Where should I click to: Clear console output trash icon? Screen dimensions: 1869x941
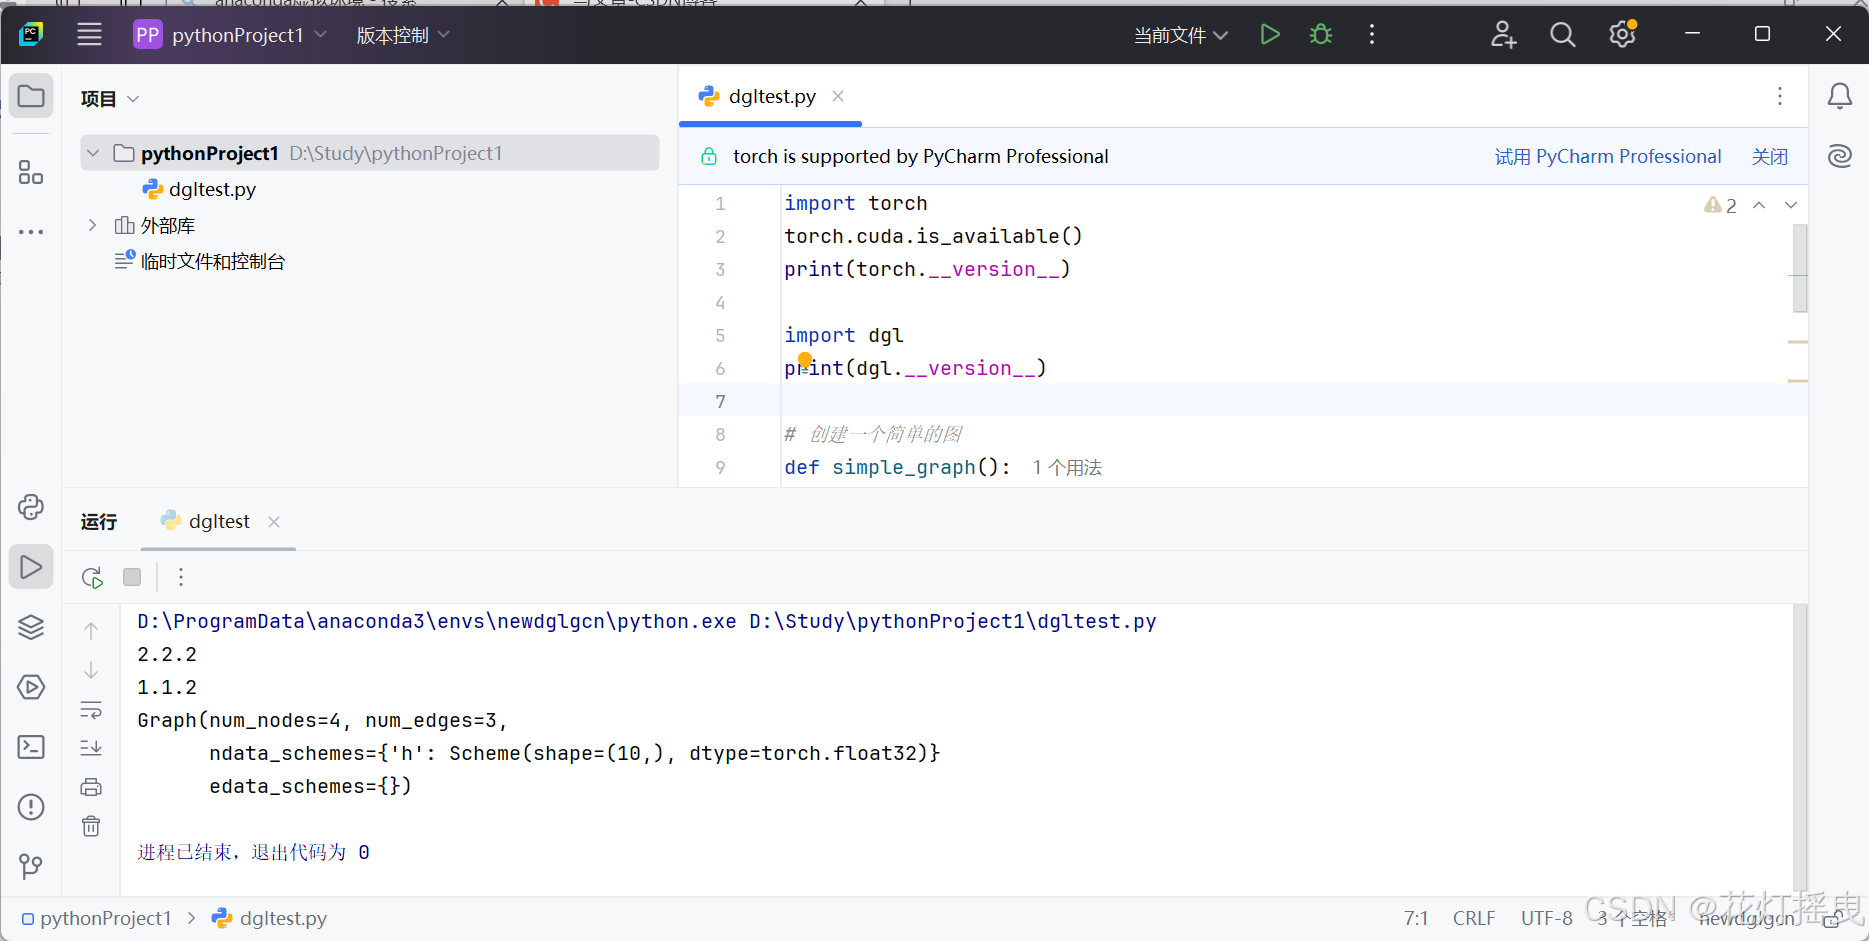point(91,826)
